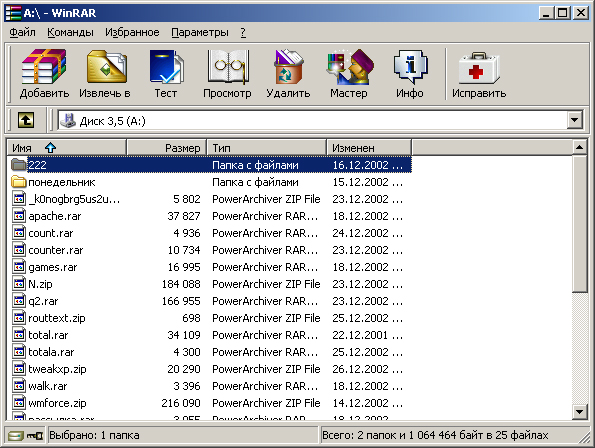Show archive Инфо information
595x448 pixels.
pos(410,74)
